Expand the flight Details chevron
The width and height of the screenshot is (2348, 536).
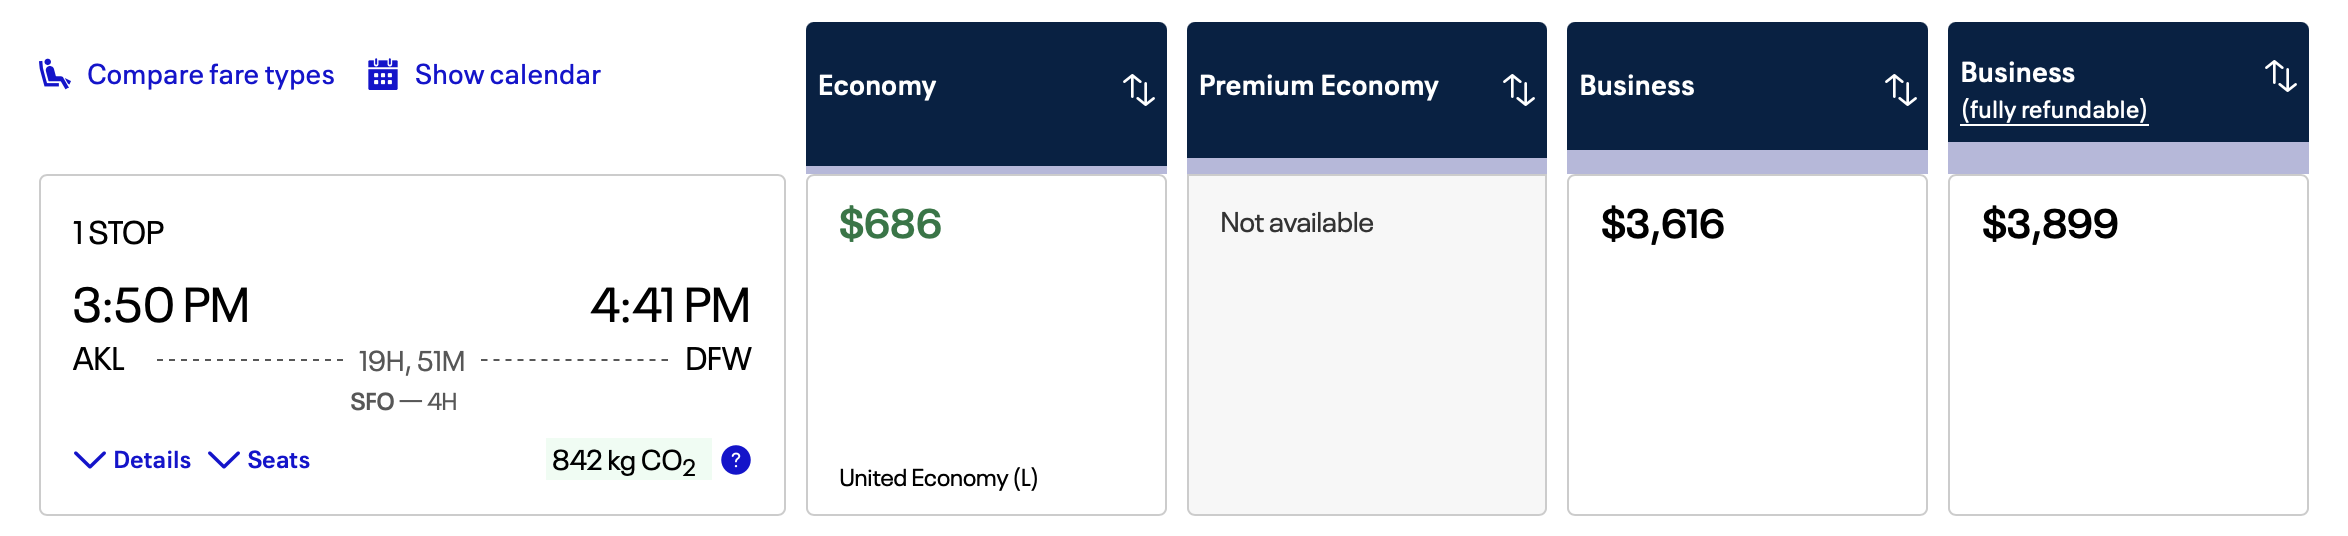[x=90, y=460]
